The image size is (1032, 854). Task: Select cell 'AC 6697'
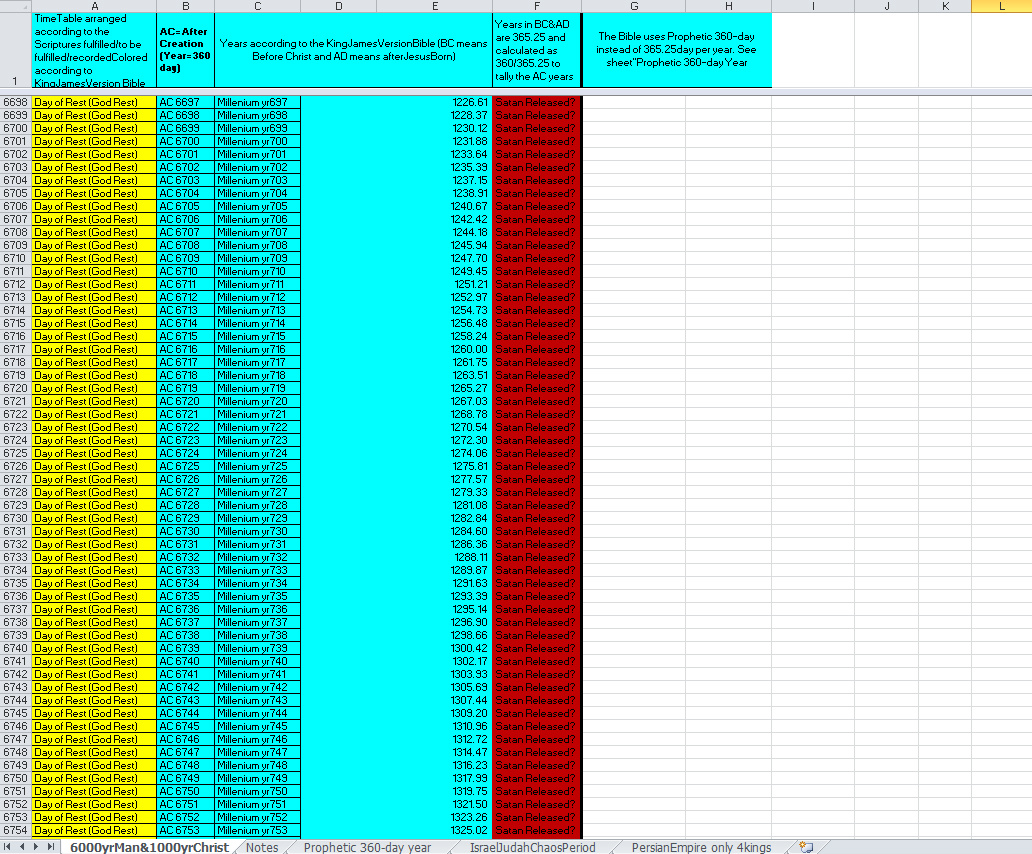(x=186, y=102)
